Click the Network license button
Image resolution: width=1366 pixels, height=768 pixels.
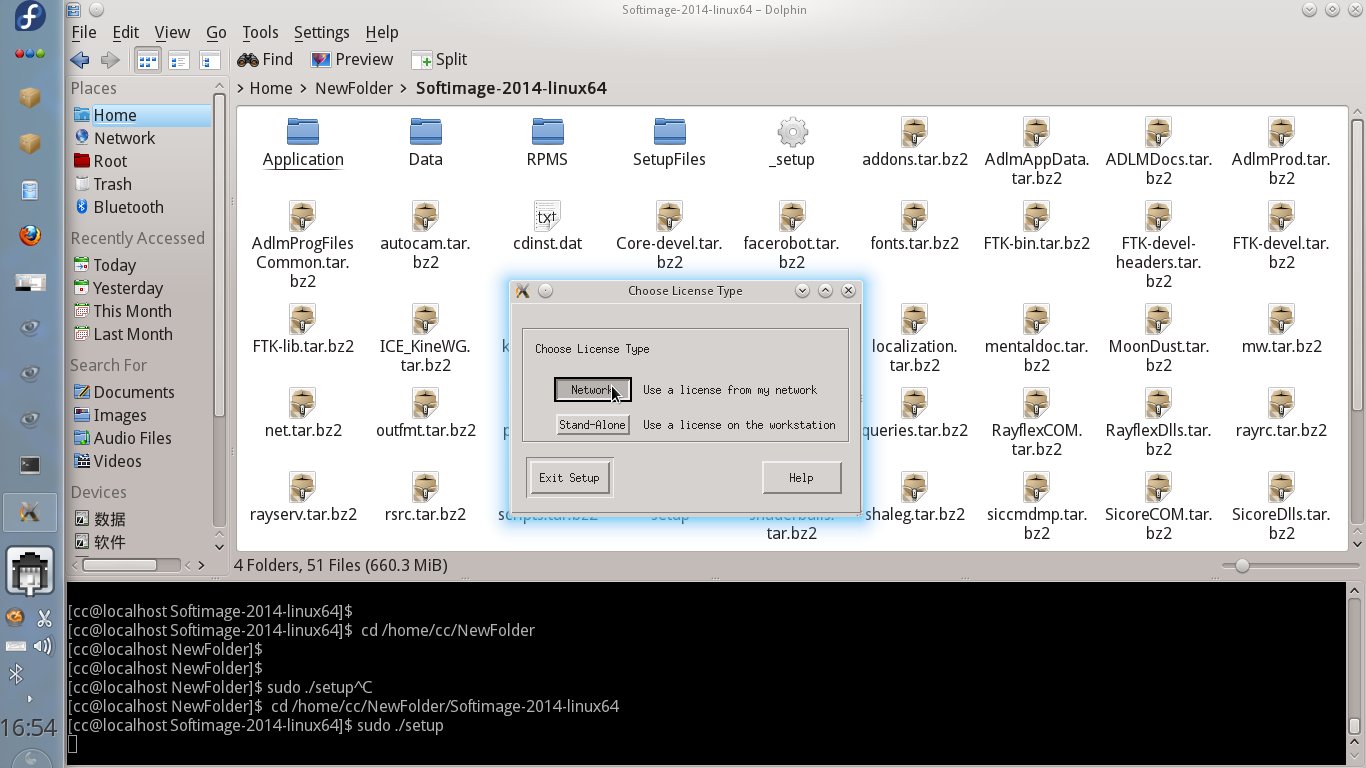[593, 389]
